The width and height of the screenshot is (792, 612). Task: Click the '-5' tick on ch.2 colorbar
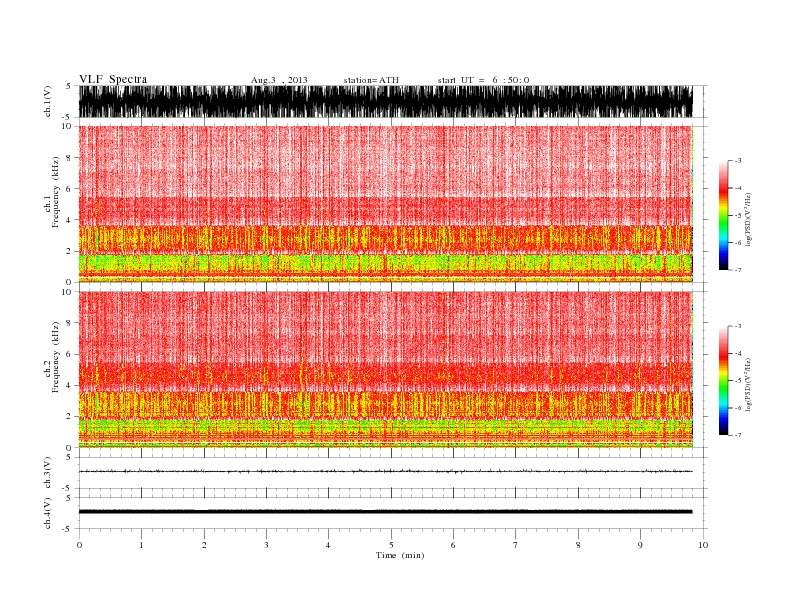[x=738, y=380]
